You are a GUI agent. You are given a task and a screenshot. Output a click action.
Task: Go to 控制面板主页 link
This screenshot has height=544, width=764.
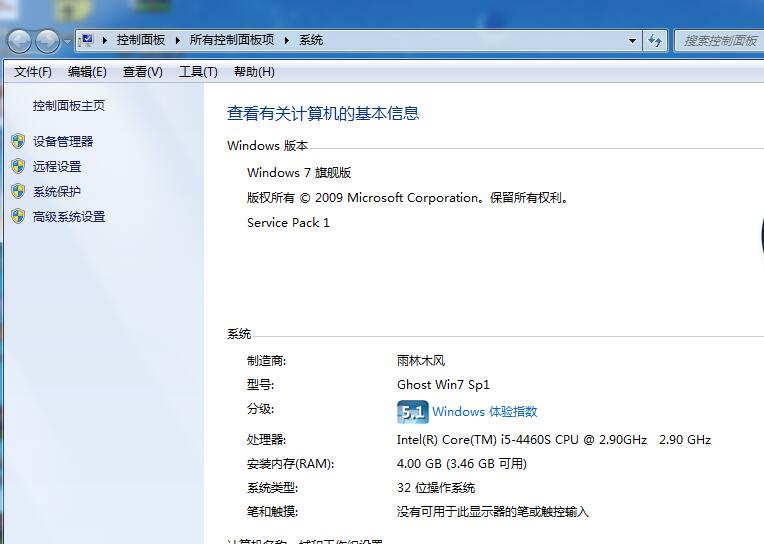click(x=68, y=106)
